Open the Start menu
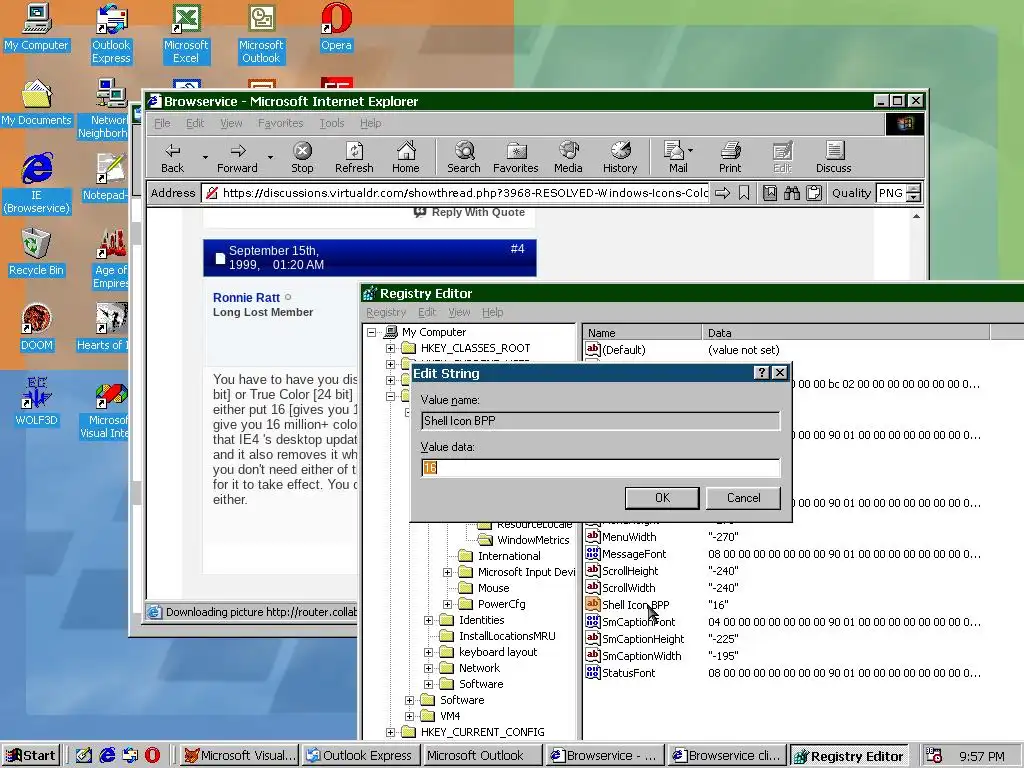This screenshot has width=1024, height=768. 31,756
